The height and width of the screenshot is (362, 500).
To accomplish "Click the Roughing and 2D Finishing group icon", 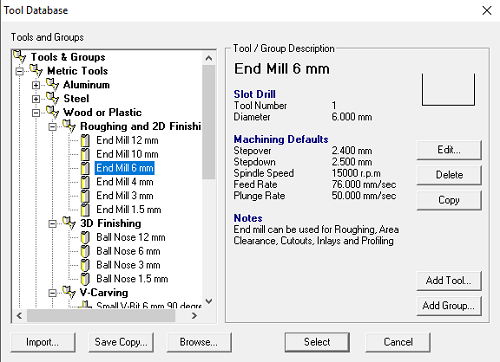I will click(x=69, y=126).
